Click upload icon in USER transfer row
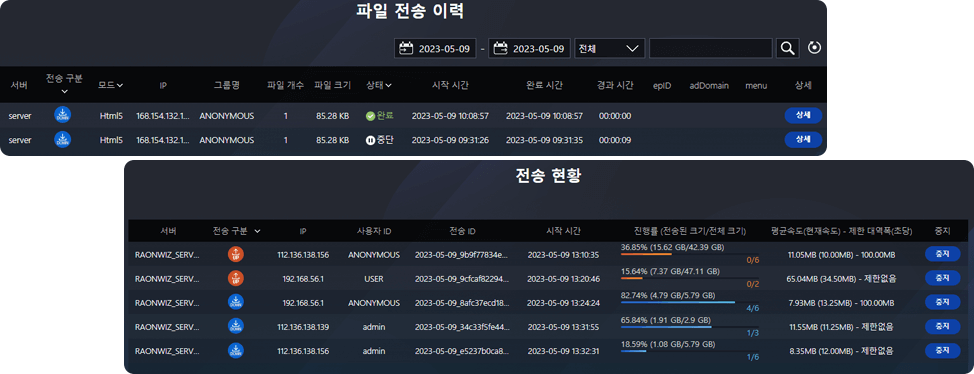The height and width of the screenshot is (374, 974). (x=236, y=278)
